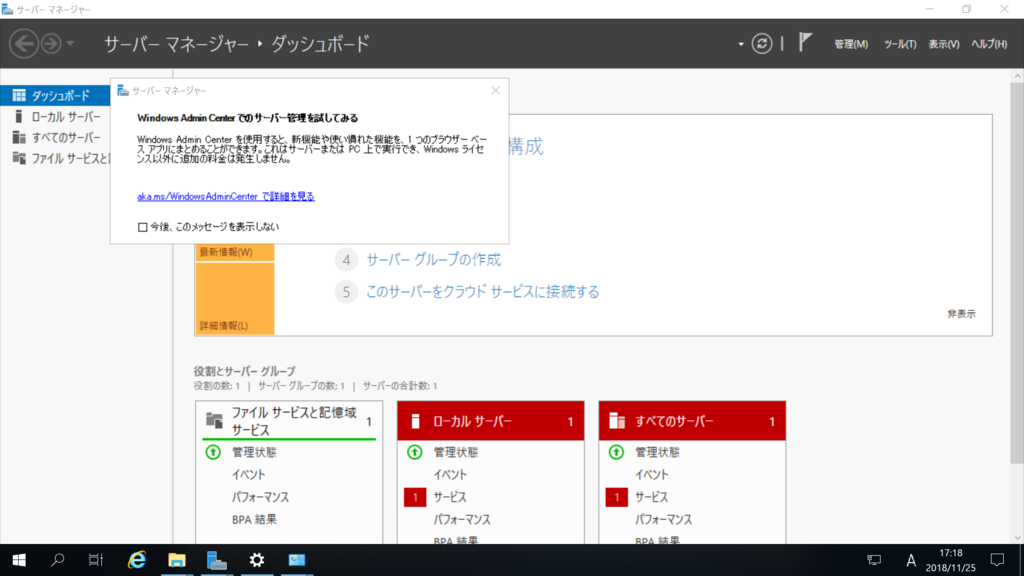Open イベント in the ファイル サービス tile
This screenshot has height=576, width=1024.
point(248,475)
